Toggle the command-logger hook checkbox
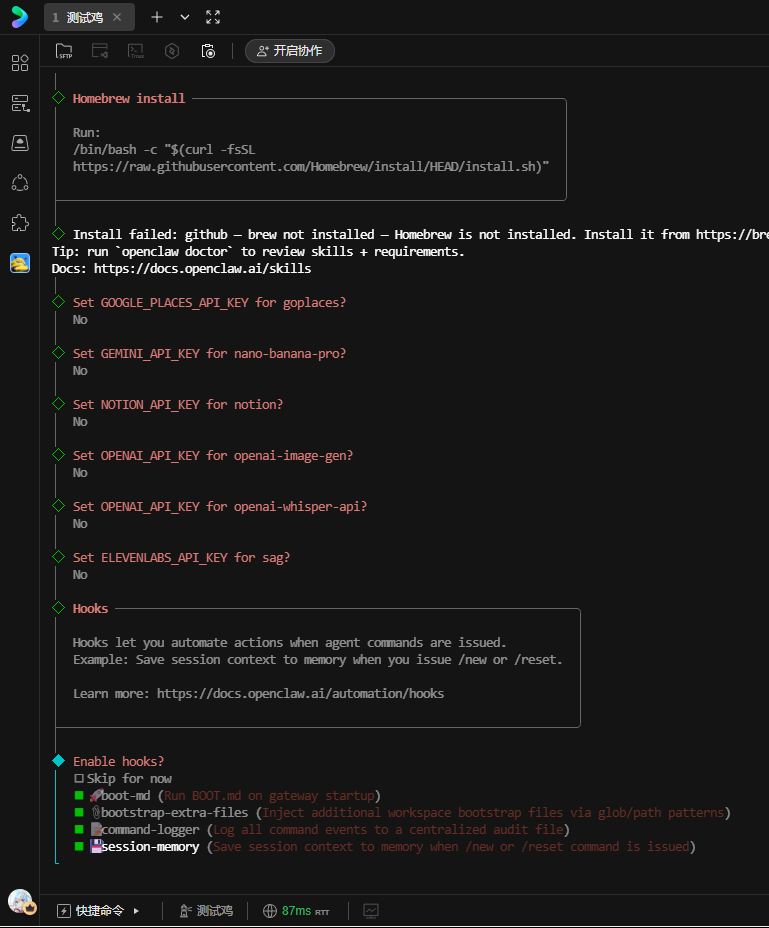The height and width of the screenshot is (928, 769). pos(79,829)
